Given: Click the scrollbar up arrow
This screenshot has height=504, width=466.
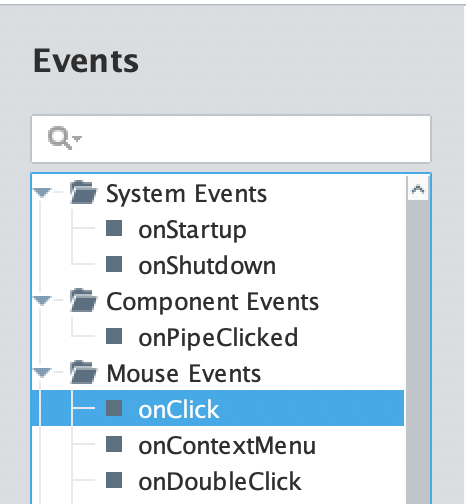Looking at the screenshot, I should (x=418, y=189).
